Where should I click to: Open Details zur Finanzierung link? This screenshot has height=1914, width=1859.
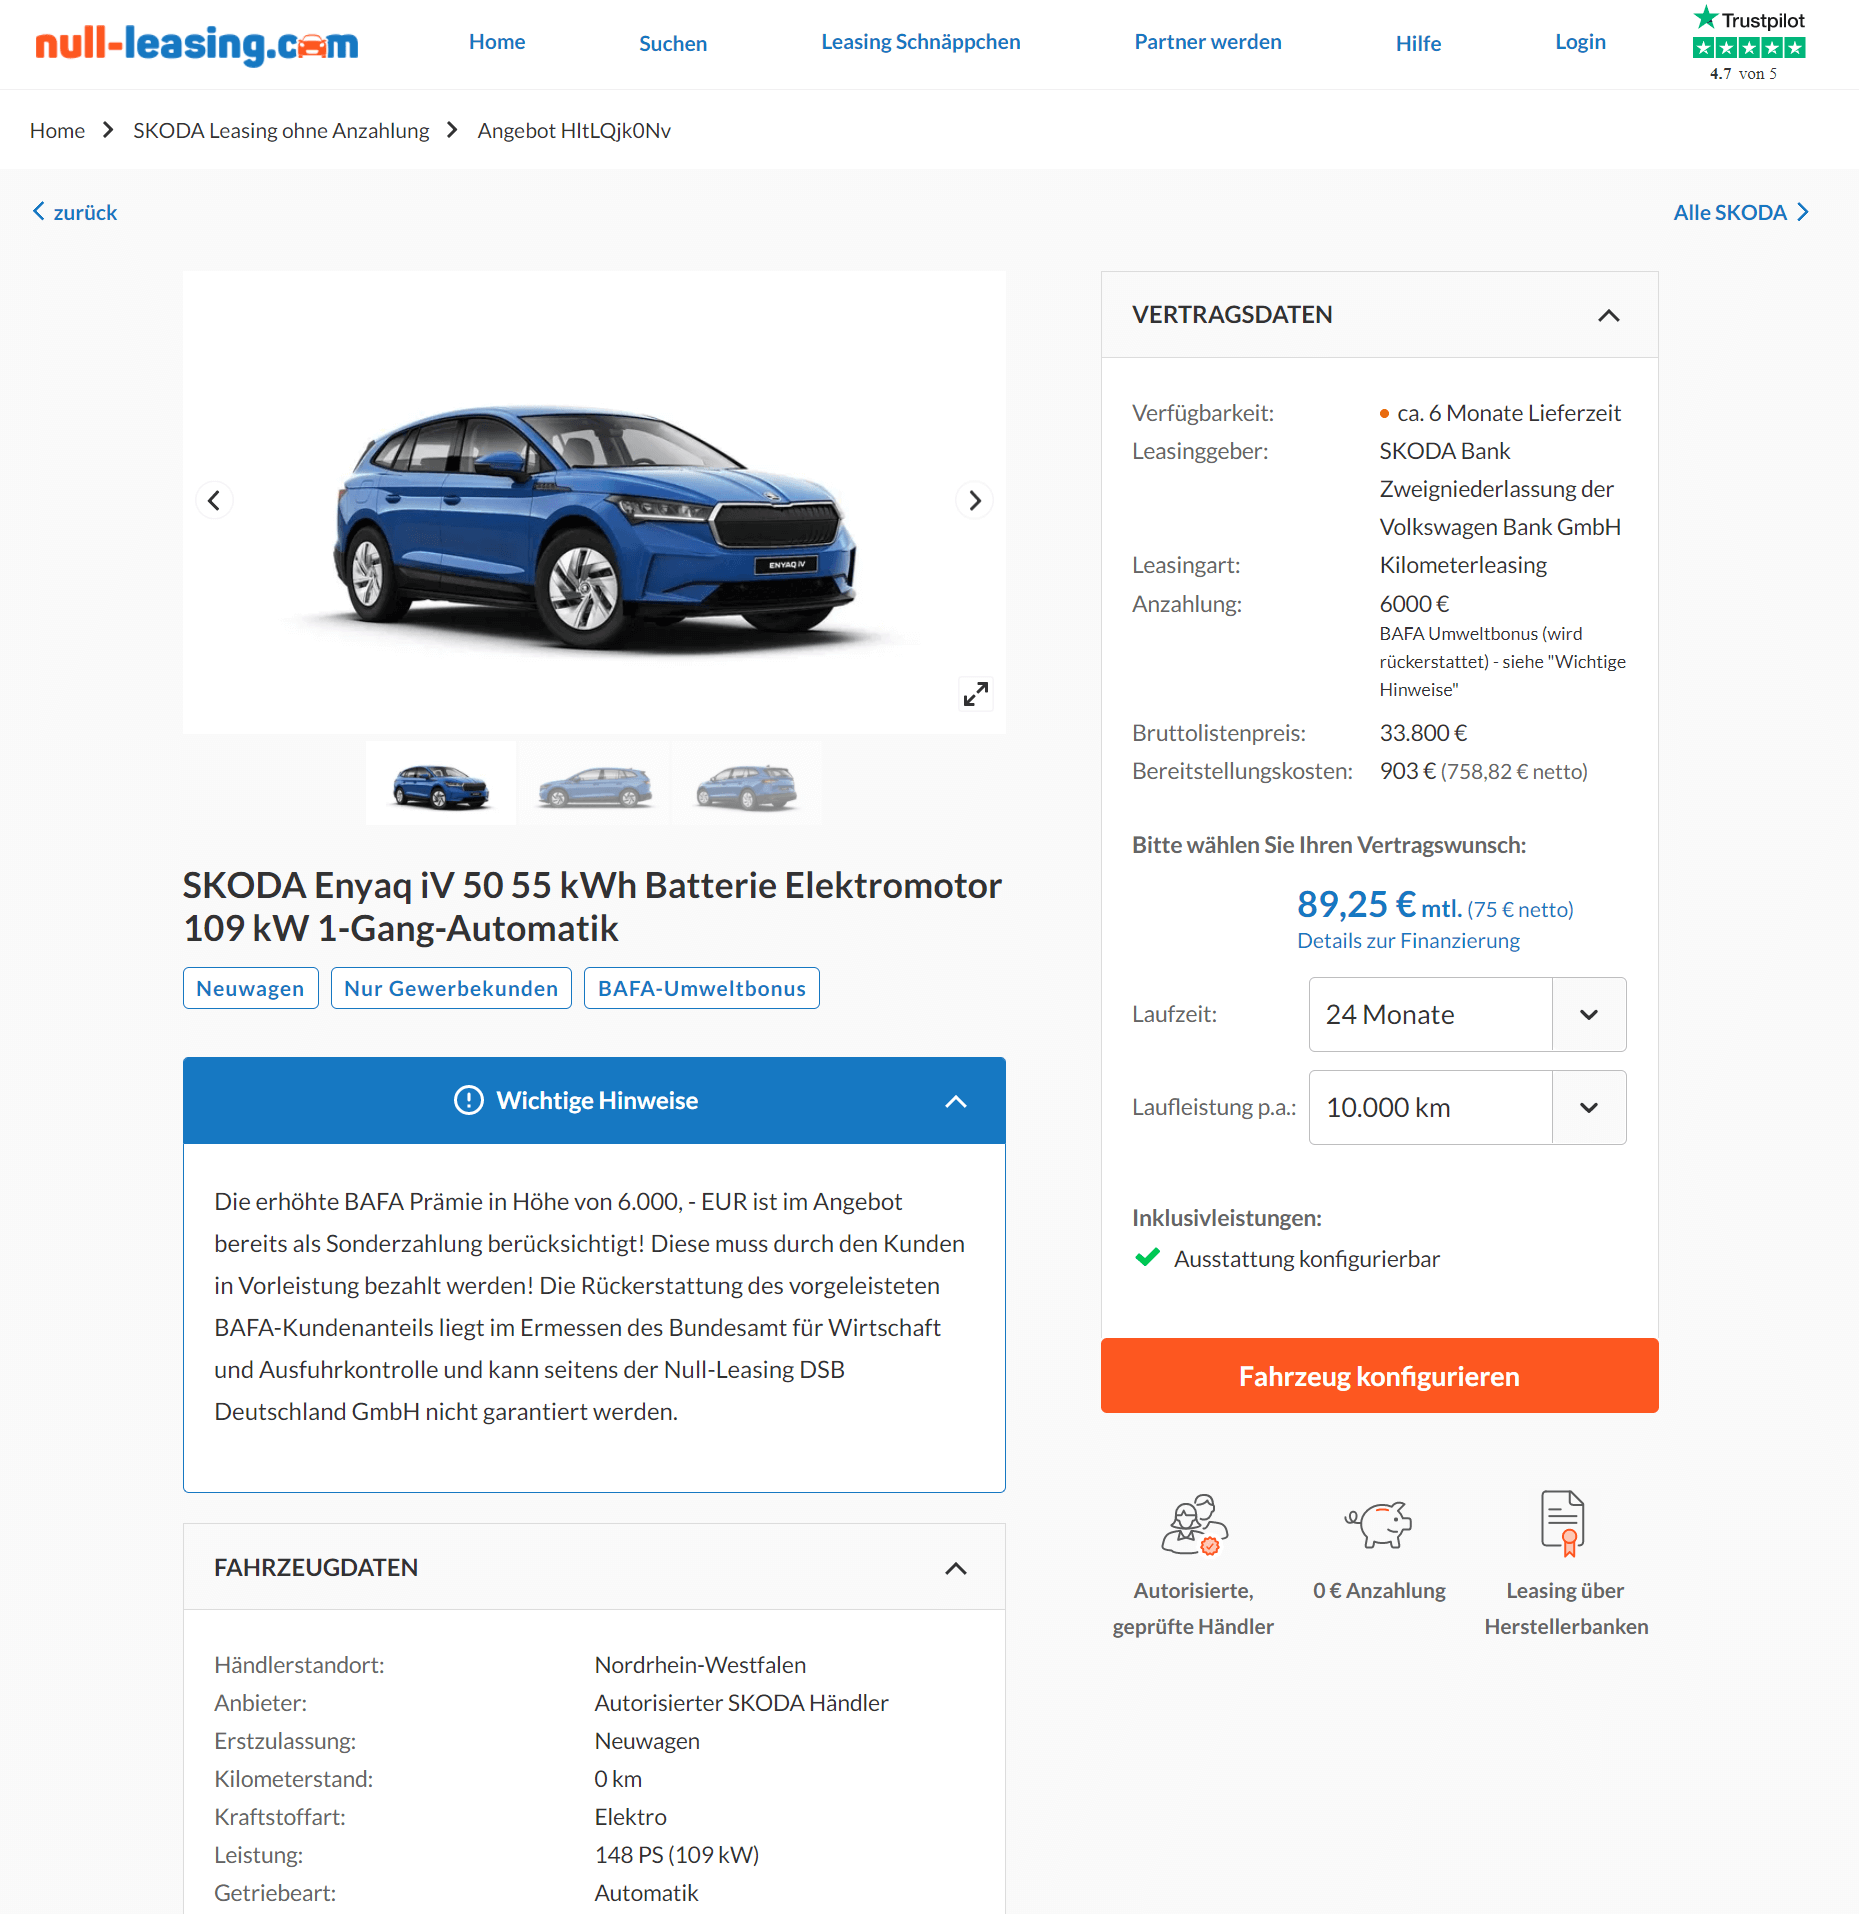click(1408, 941)
